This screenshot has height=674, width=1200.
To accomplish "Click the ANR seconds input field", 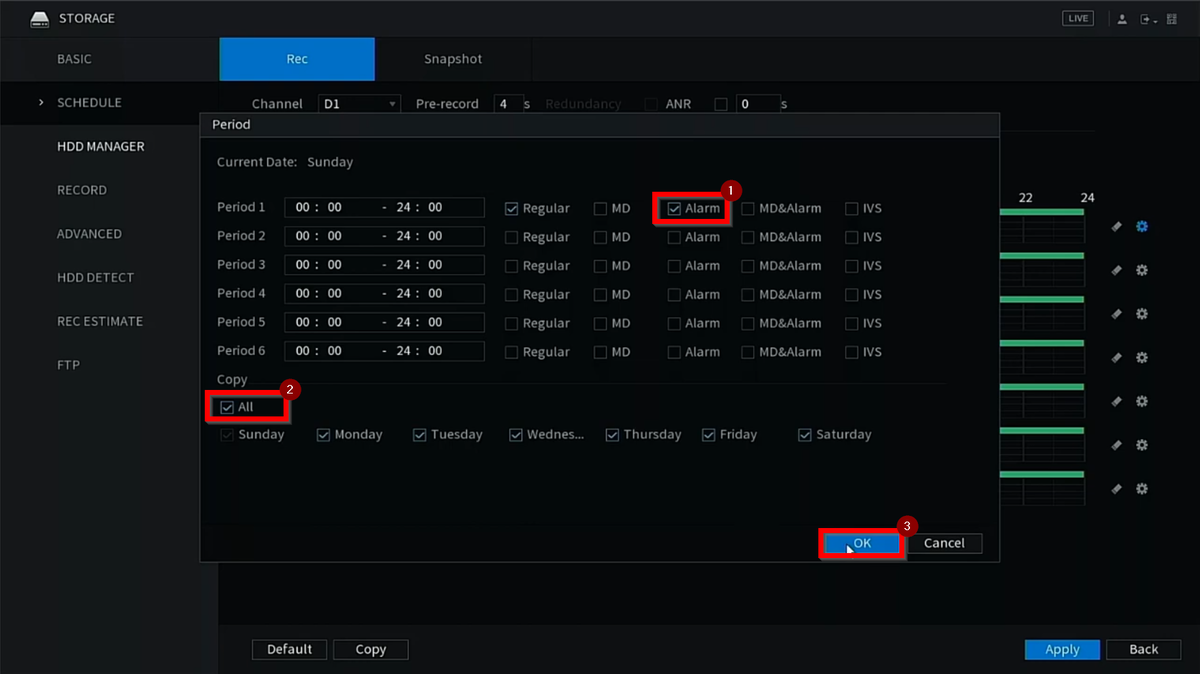I will pyautogui.click(x=758, y=104).
